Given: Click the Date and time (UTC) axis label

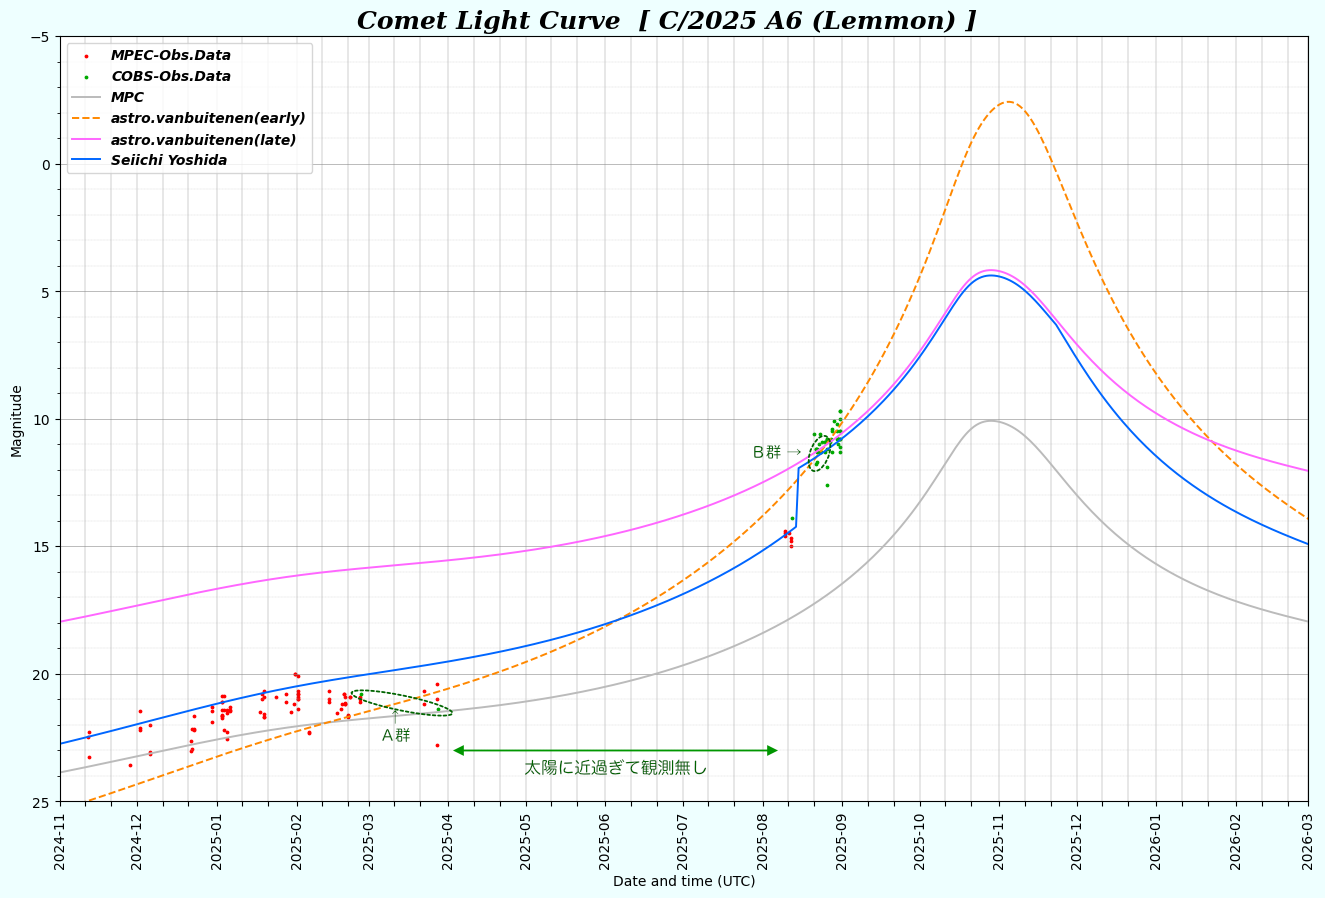Looking at the screenshot, I should (x=684, y=881).
